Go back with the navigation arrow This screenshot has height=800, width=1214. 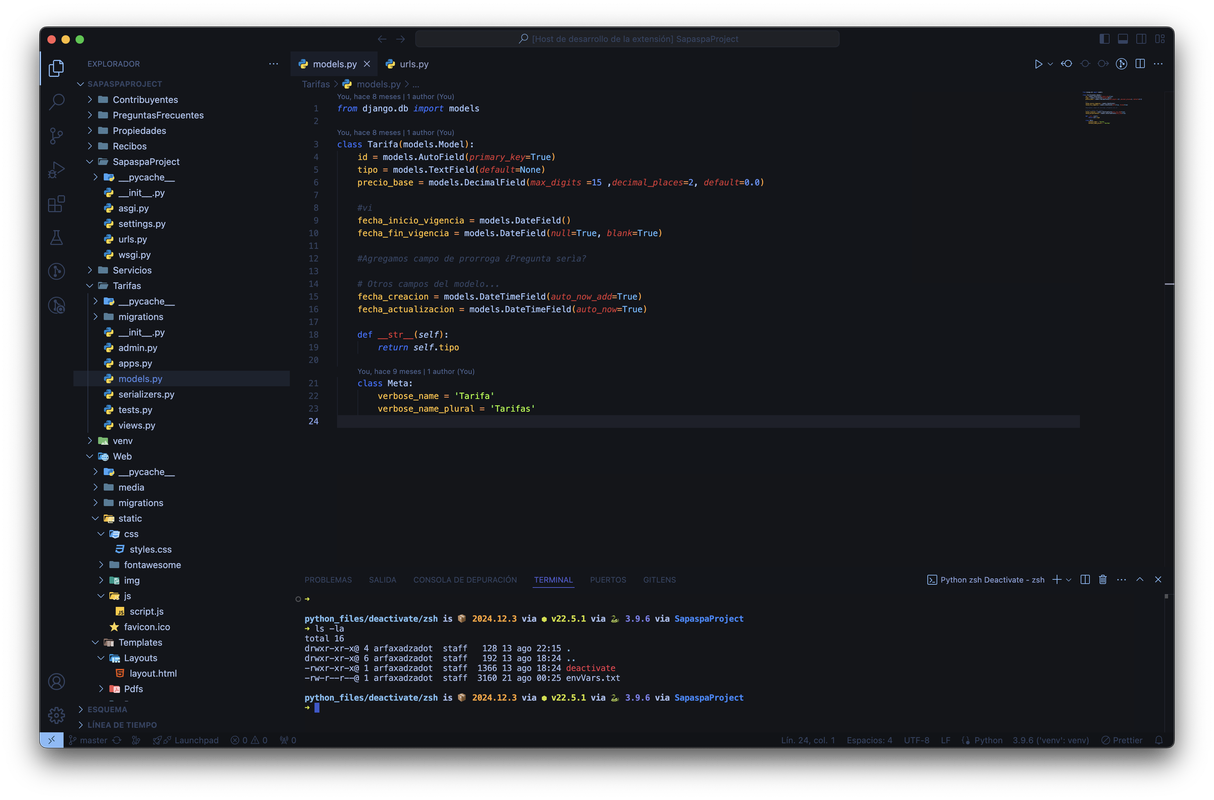pos(382,39)
